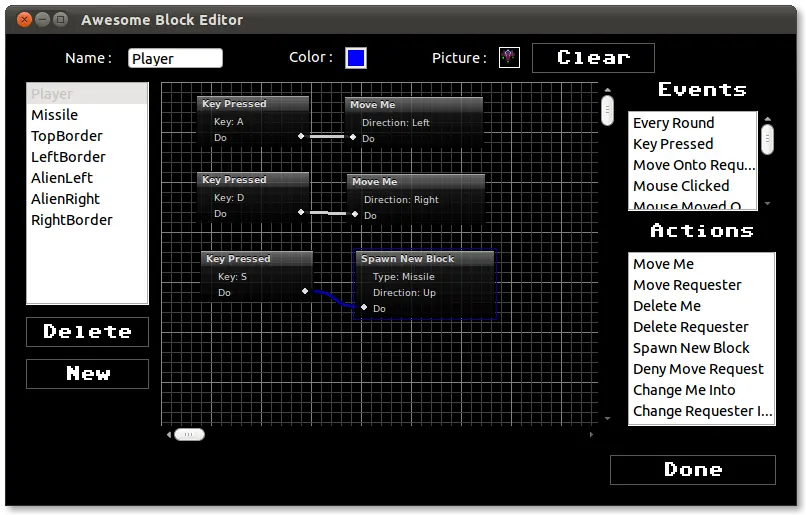Click the Picture thumbnail icon
806x515 pixels.
point(509,58)
